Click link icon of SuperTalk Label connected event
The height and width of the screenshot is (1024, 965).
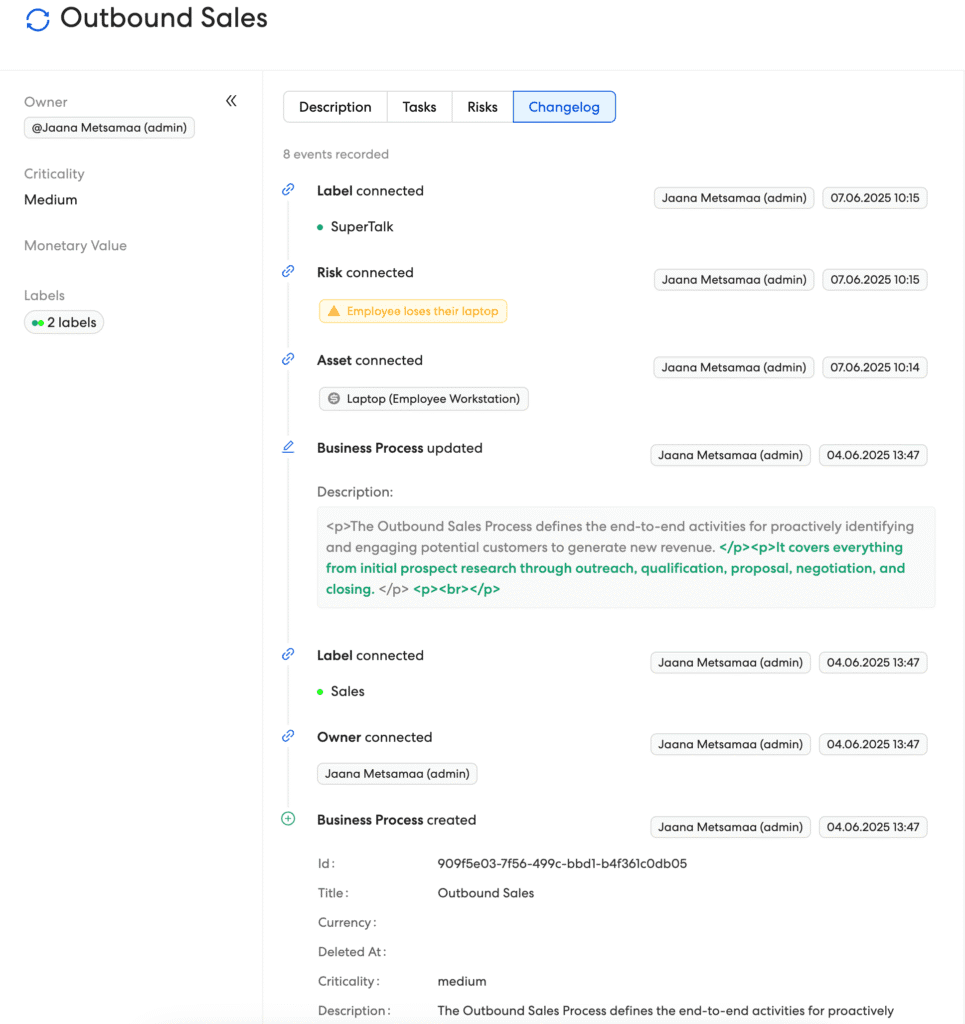pos(288,189)
